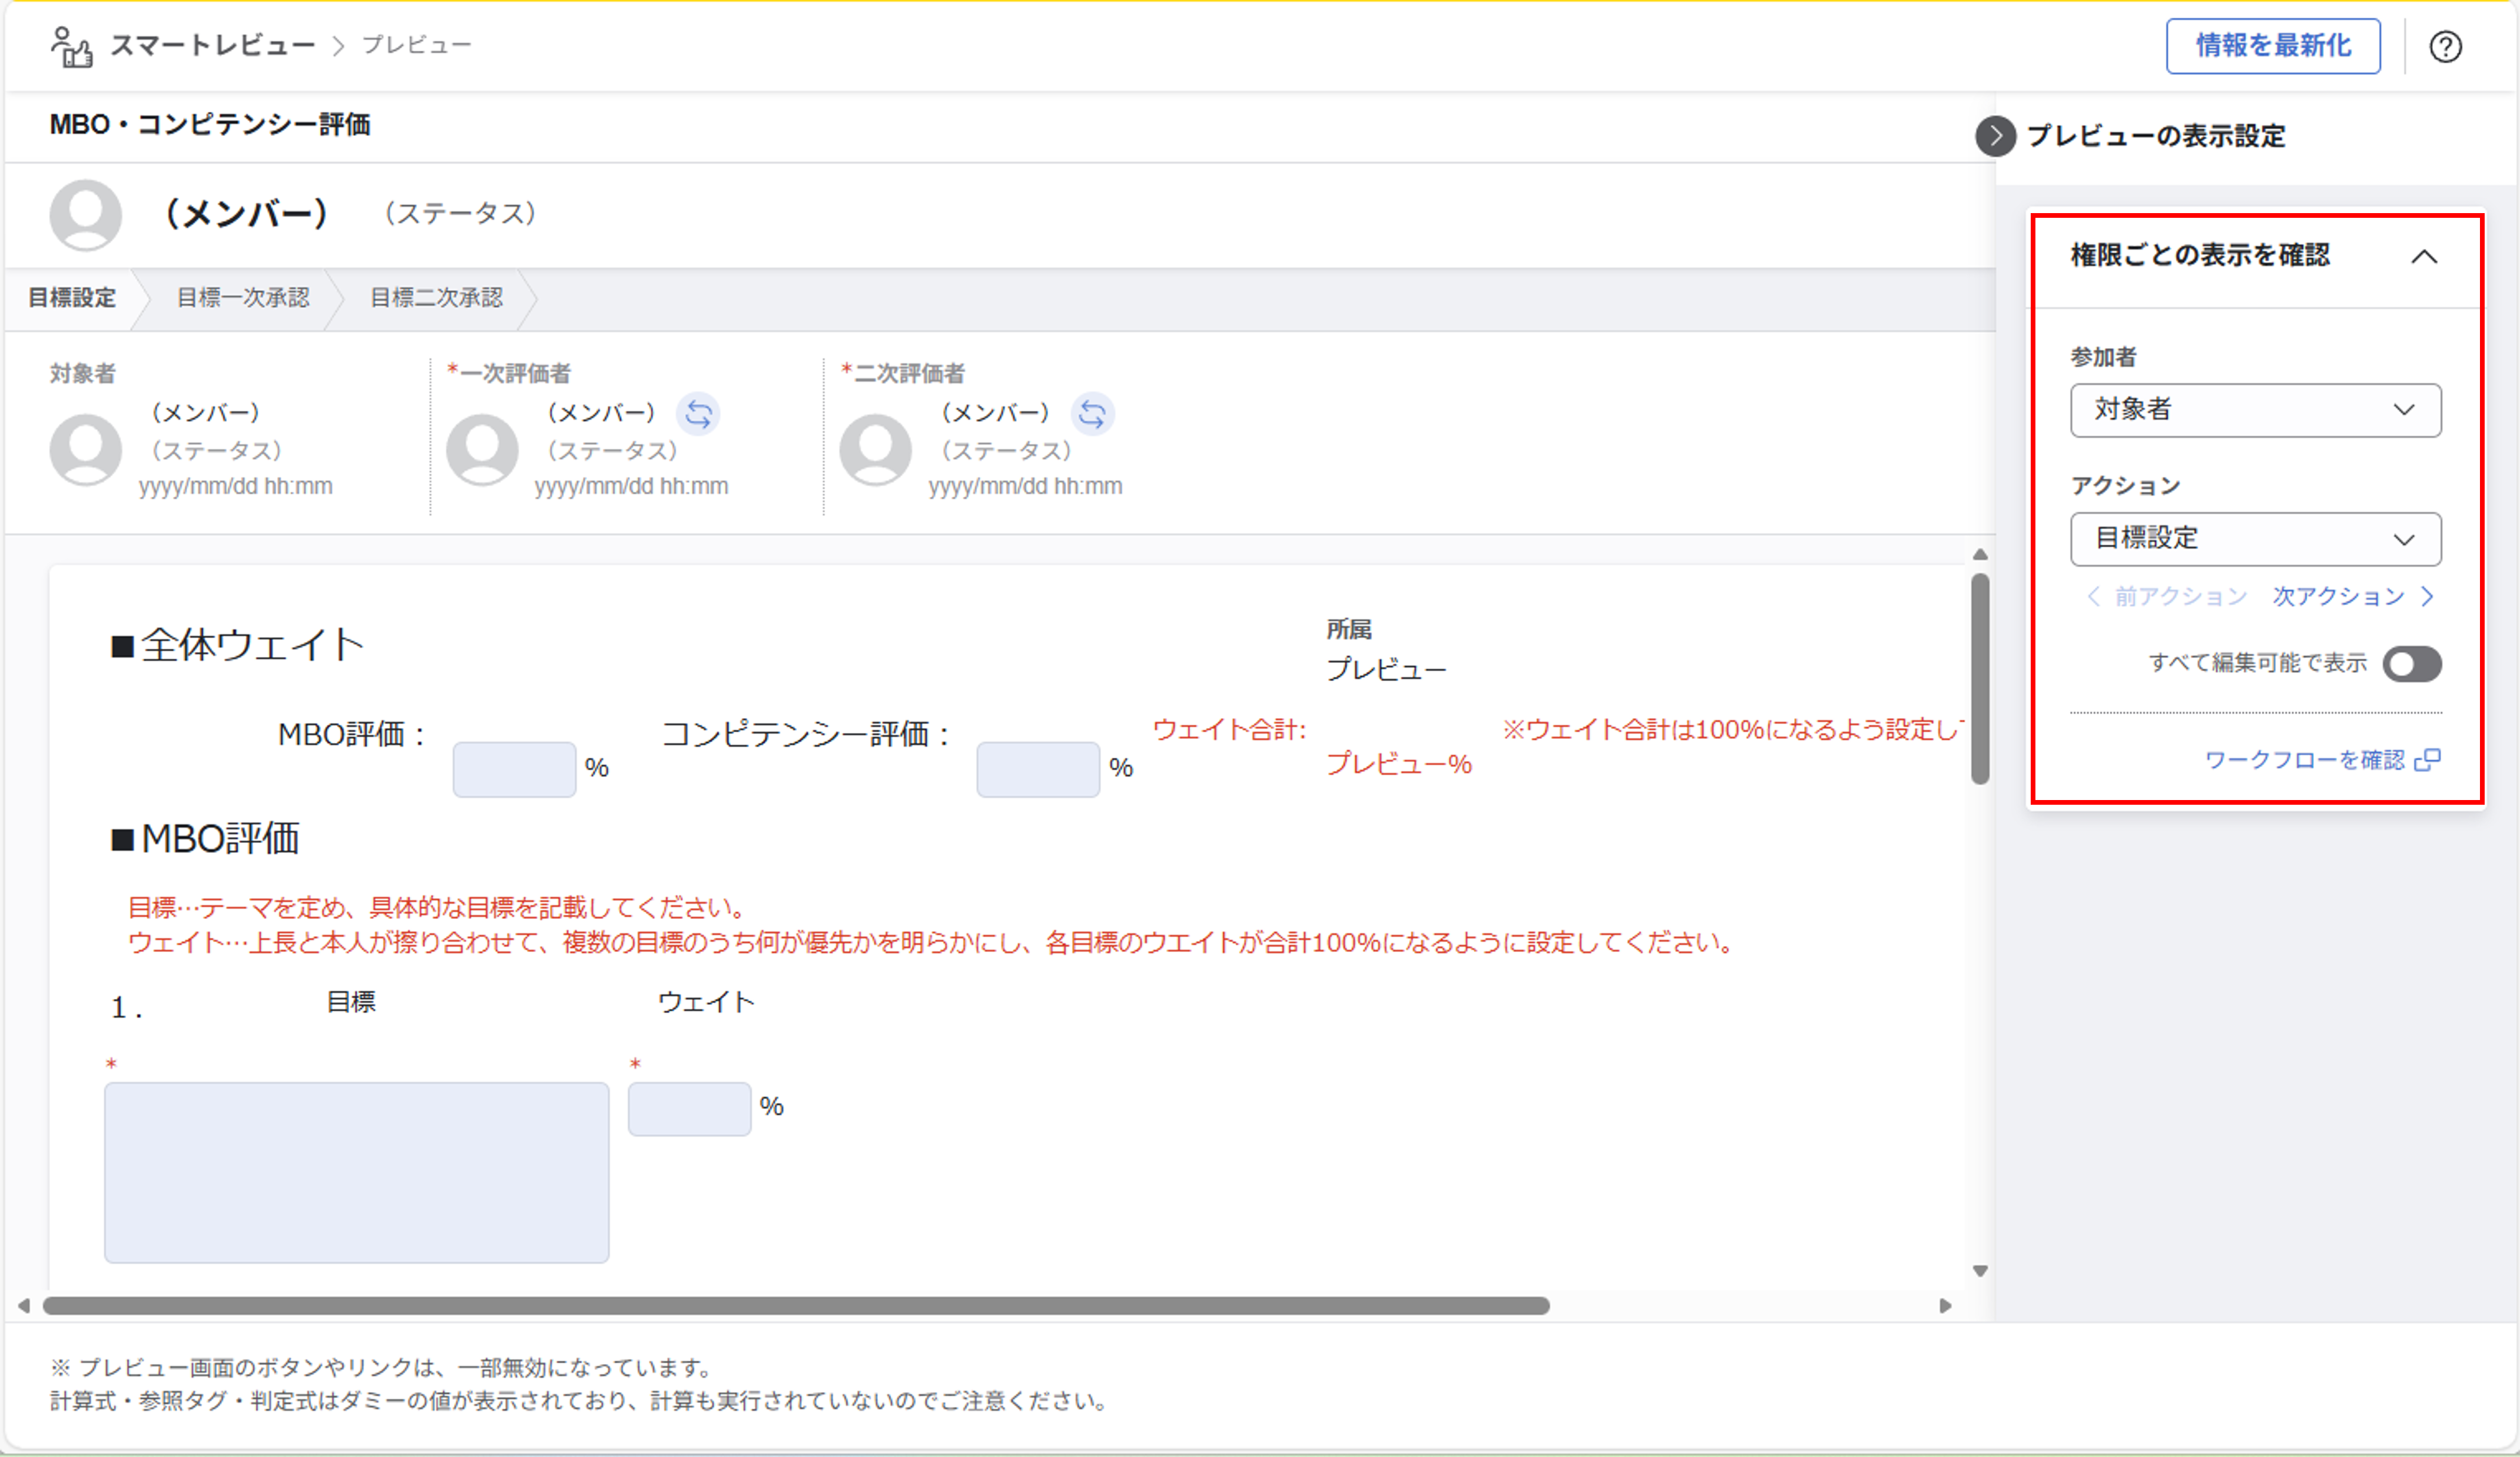
Task: Click the help question mark icon
Action: (2445, 47)
